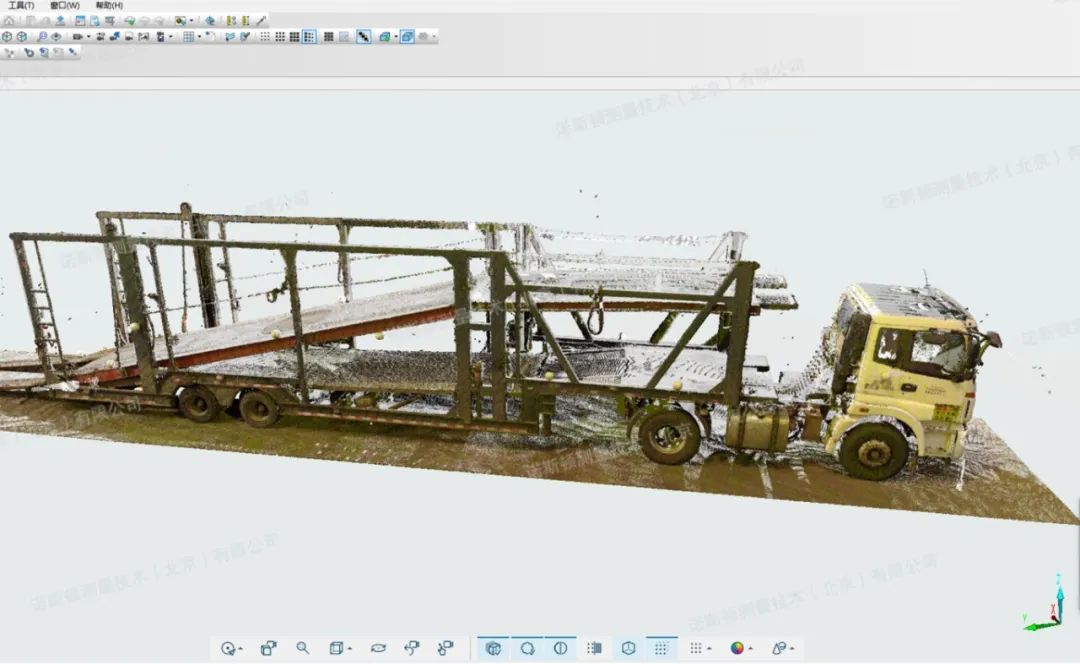Select the medium-dots point display icon
This screenshot has width=1080, height=664.
point(280,37)
